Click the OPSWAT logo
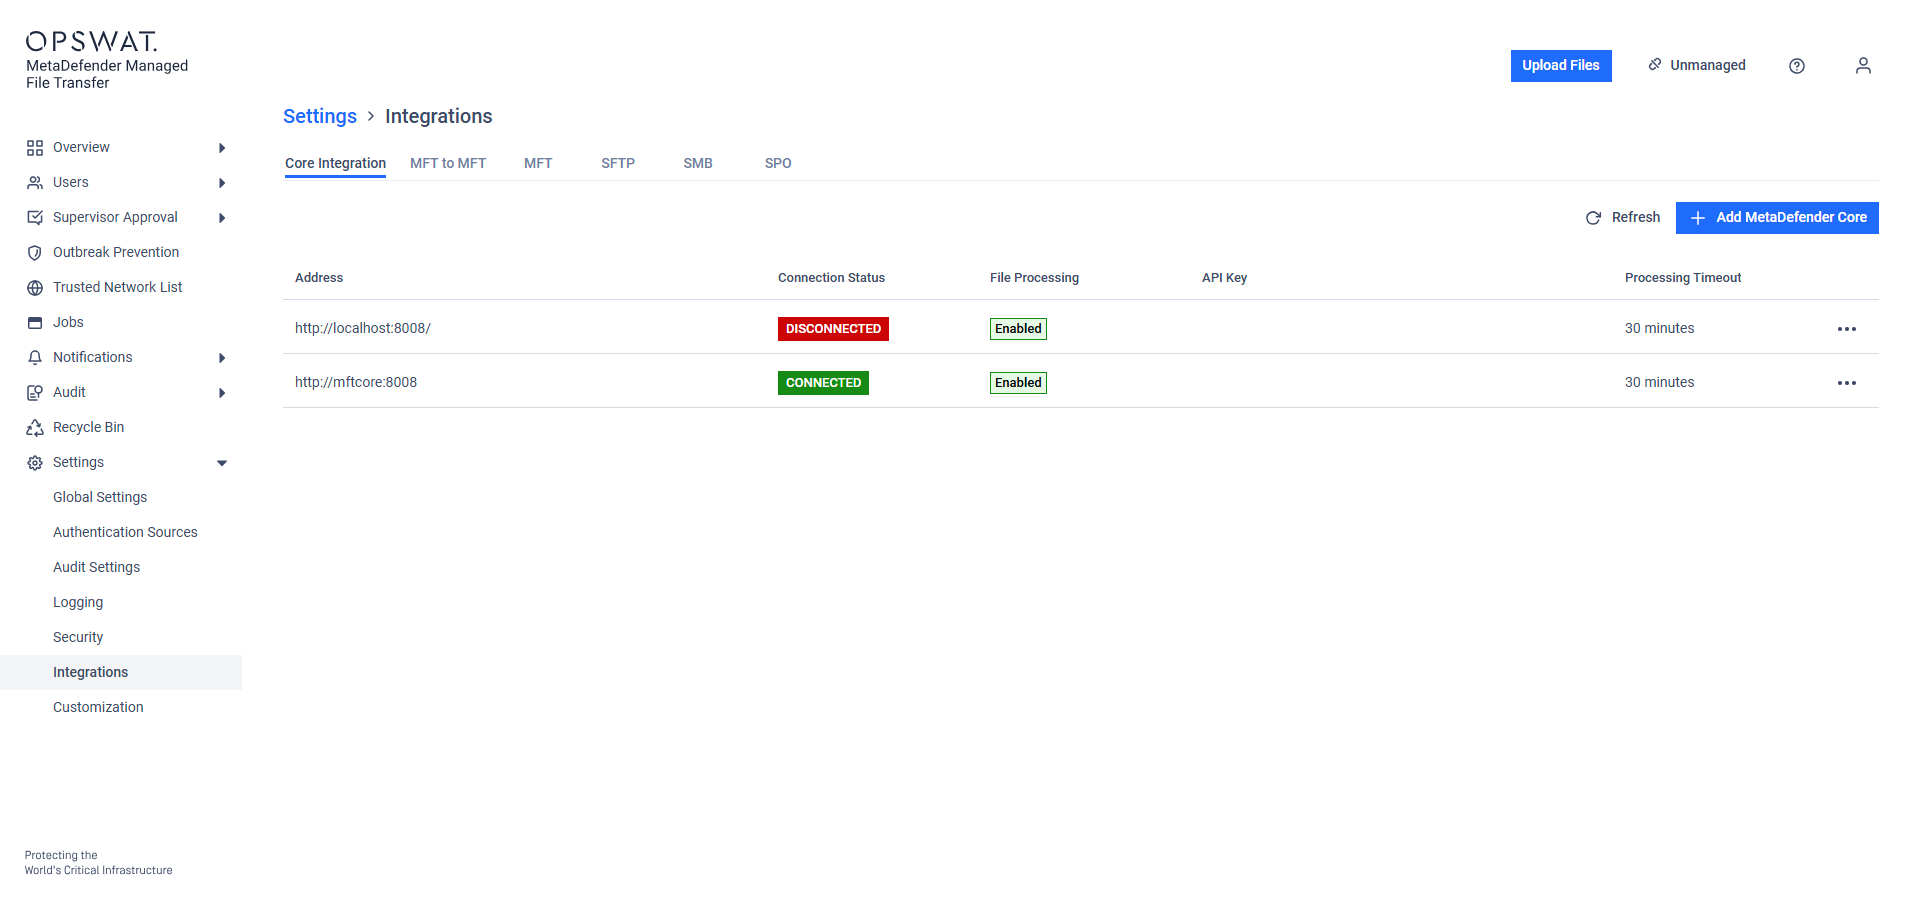The image size is (1920, 911). pos(92,41)
